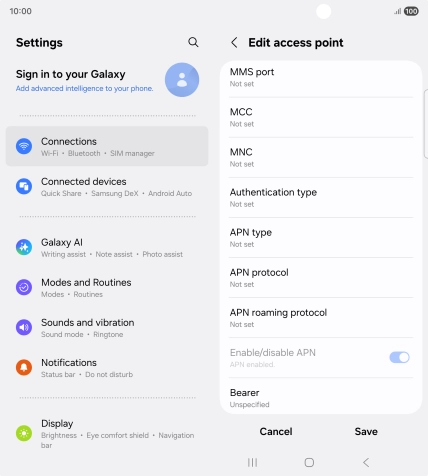Tap the green Display brightness icon
Viewport: 428px width, 476px height.
(x=24, y=433)
